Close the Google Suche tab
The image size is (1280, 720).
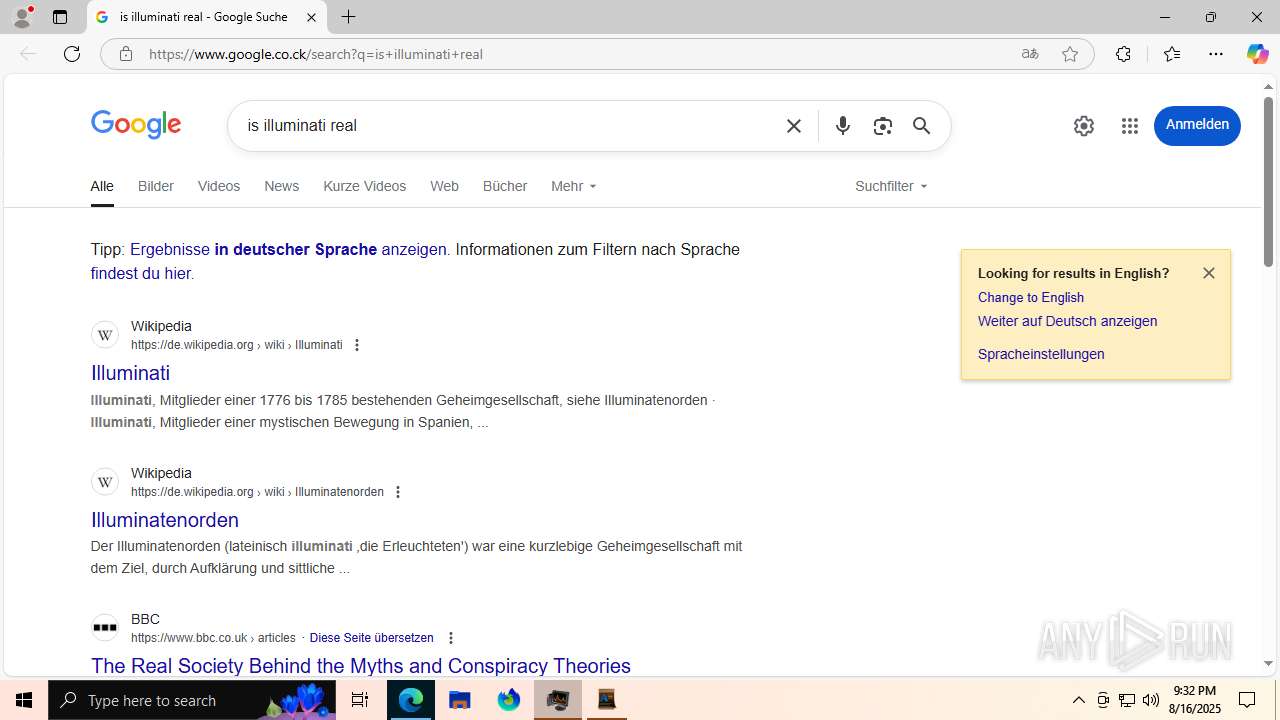(311, 17)
